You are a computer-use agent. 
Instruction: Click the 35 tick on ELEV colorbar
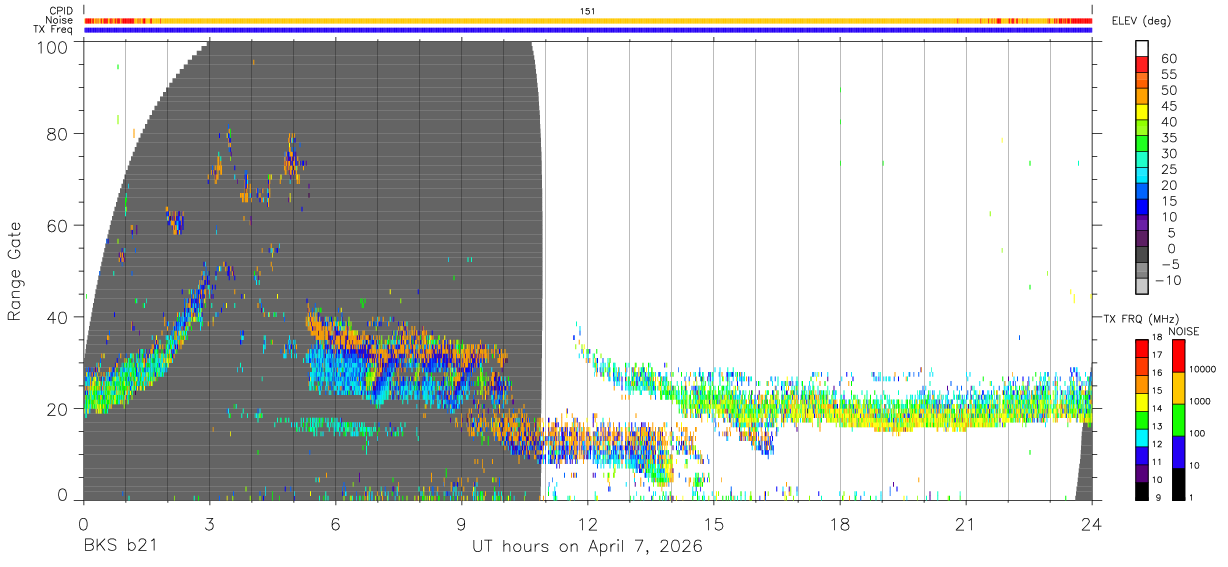(1168, 138)
